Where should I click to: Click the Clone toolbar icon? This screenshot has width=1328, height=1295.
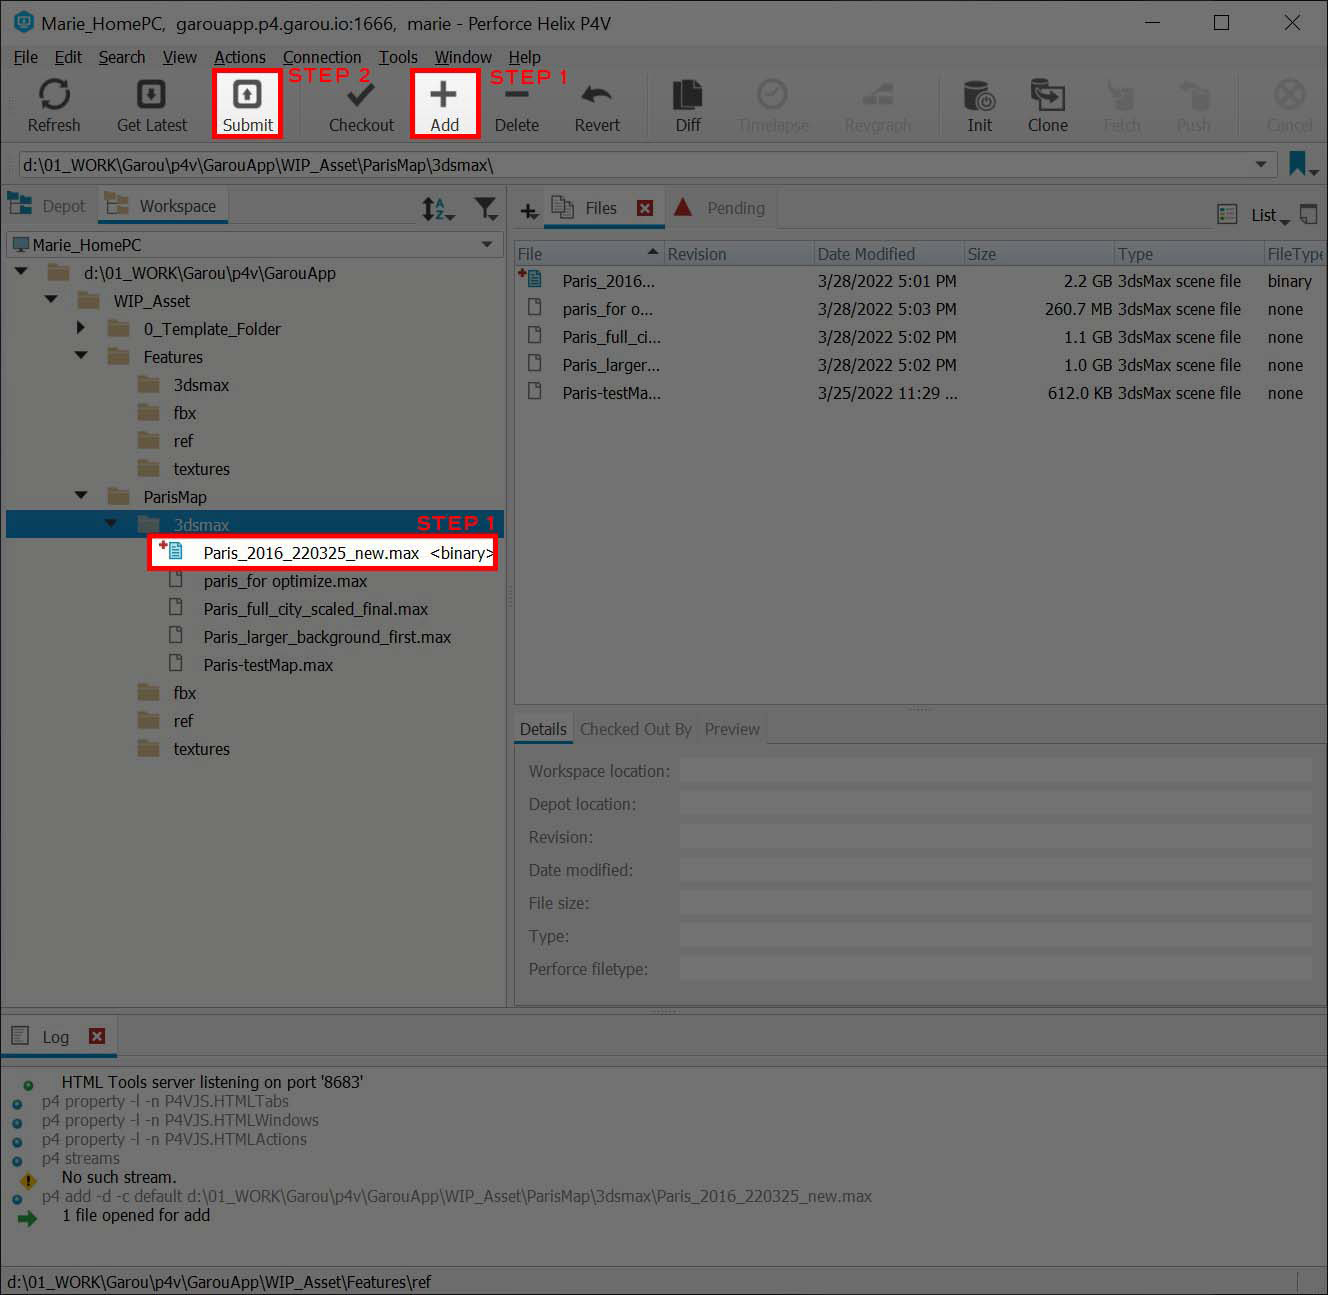click(1048, 105)
